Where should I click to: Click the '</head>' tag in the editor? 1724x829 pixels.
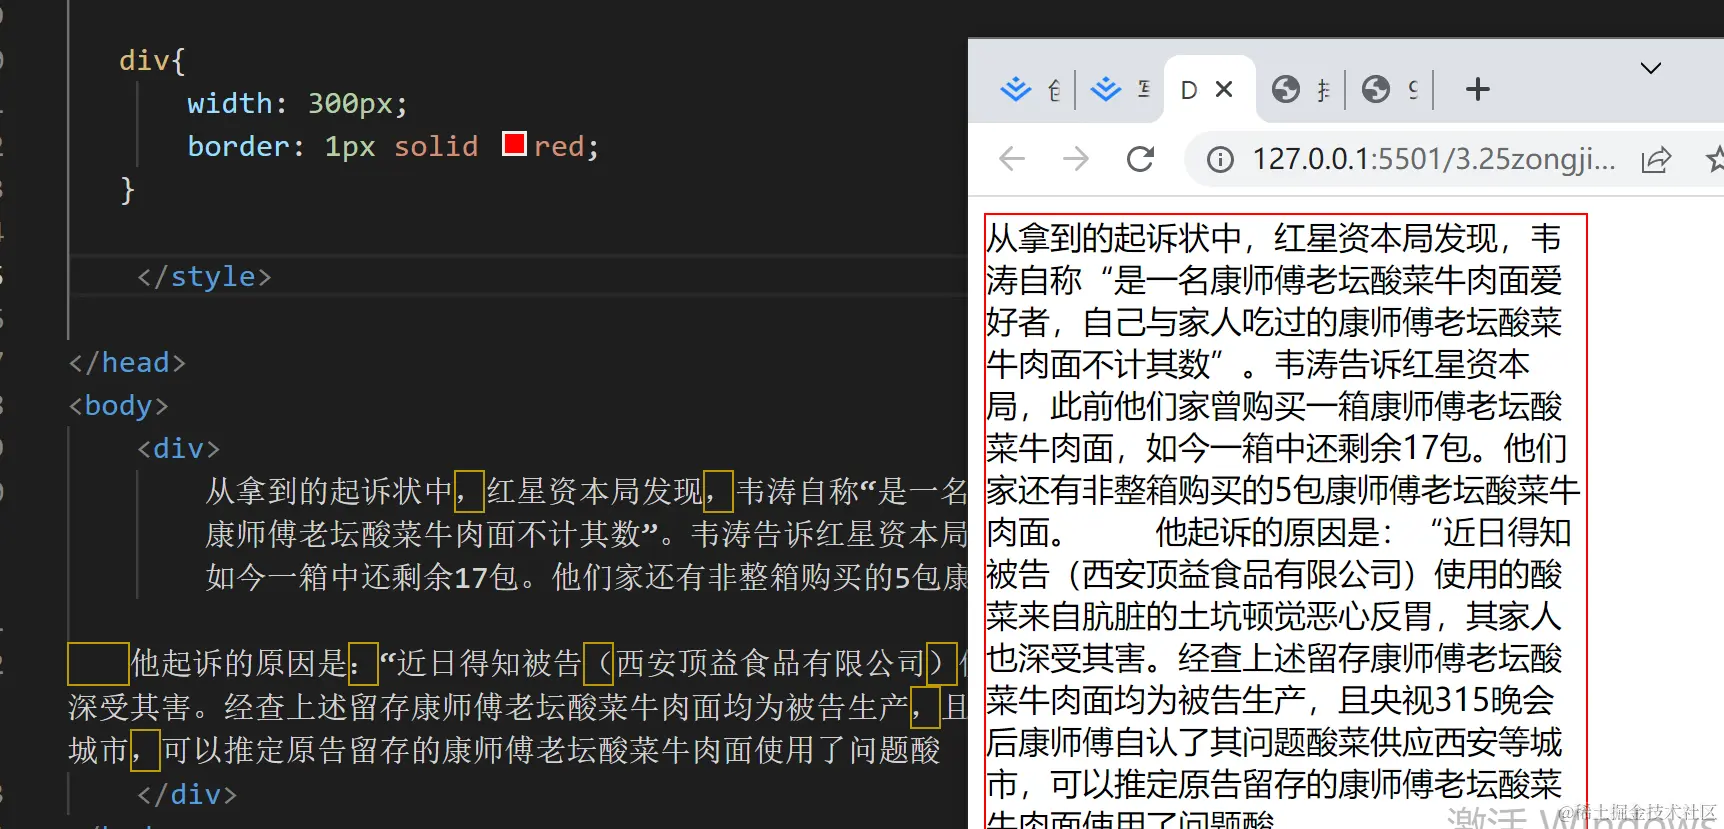127,362
